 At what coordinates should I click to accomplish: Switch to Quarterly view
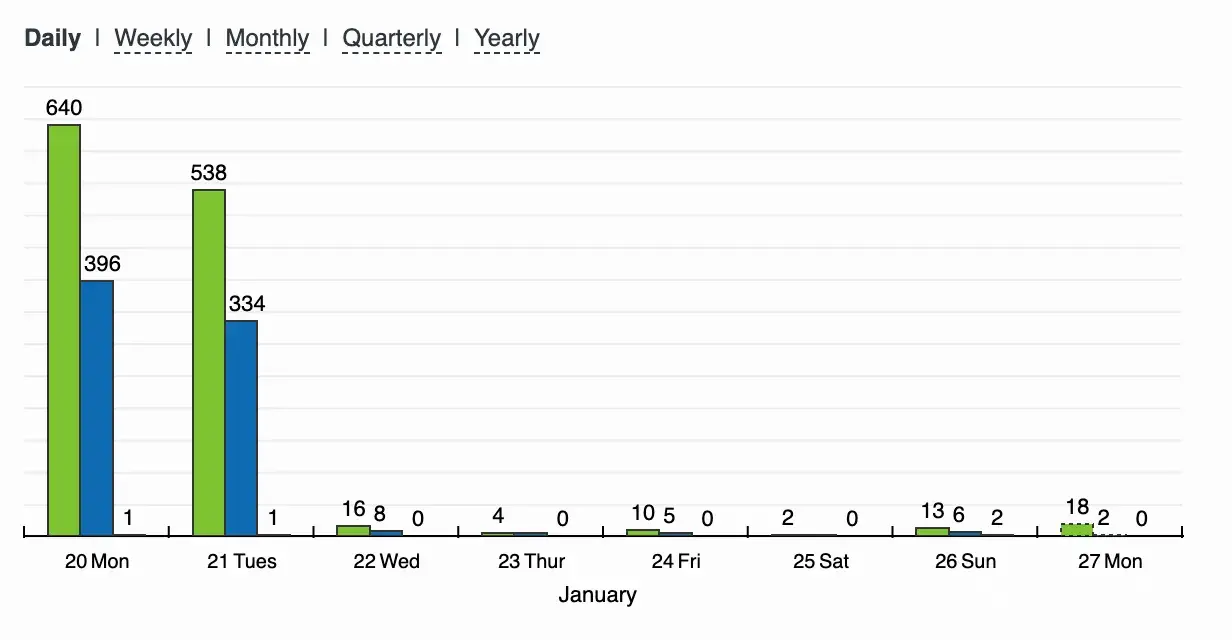click(x=391, y=38)
